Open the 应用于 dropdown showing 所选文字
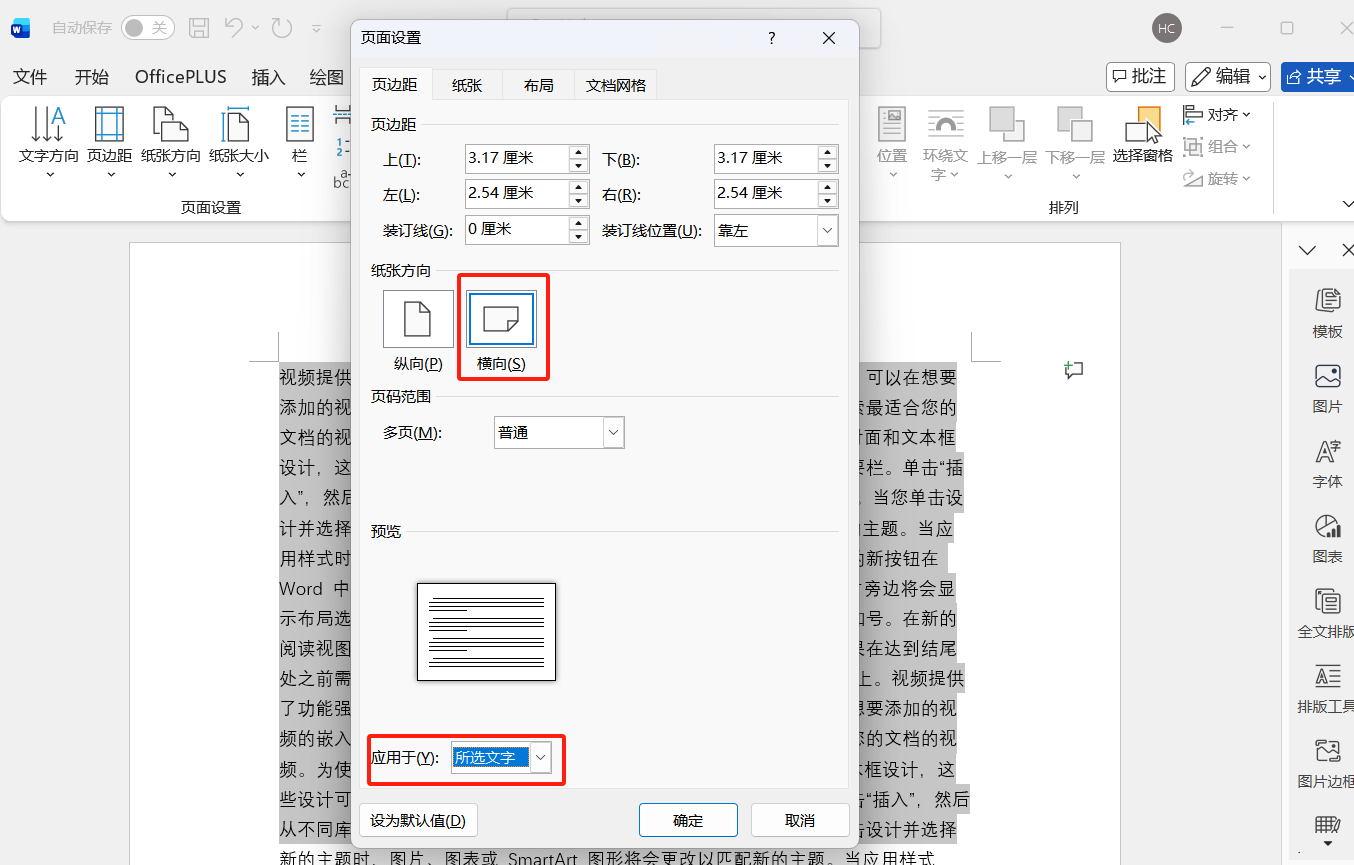Image resolution: width=1354 pixels, height=865 pixels. pos(540,757)
